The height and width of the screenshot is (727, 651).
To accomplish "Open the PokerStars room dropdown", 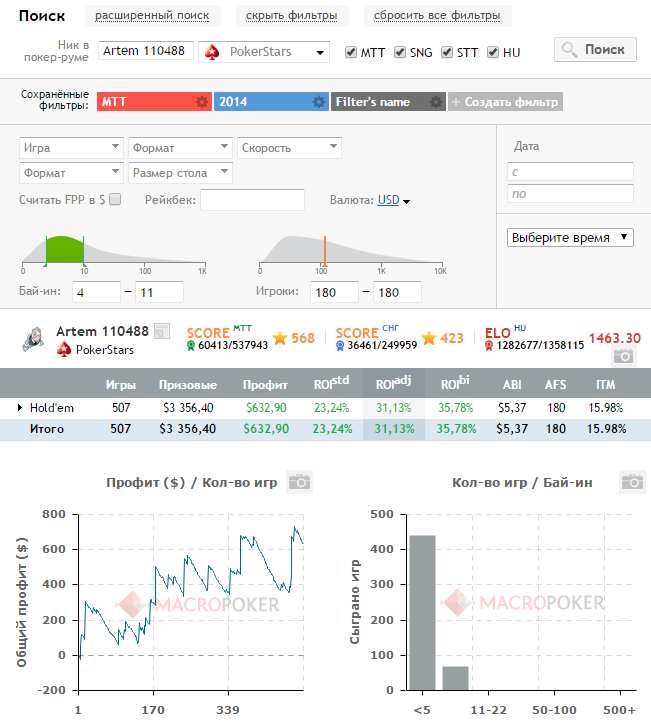I will [264, 52].
